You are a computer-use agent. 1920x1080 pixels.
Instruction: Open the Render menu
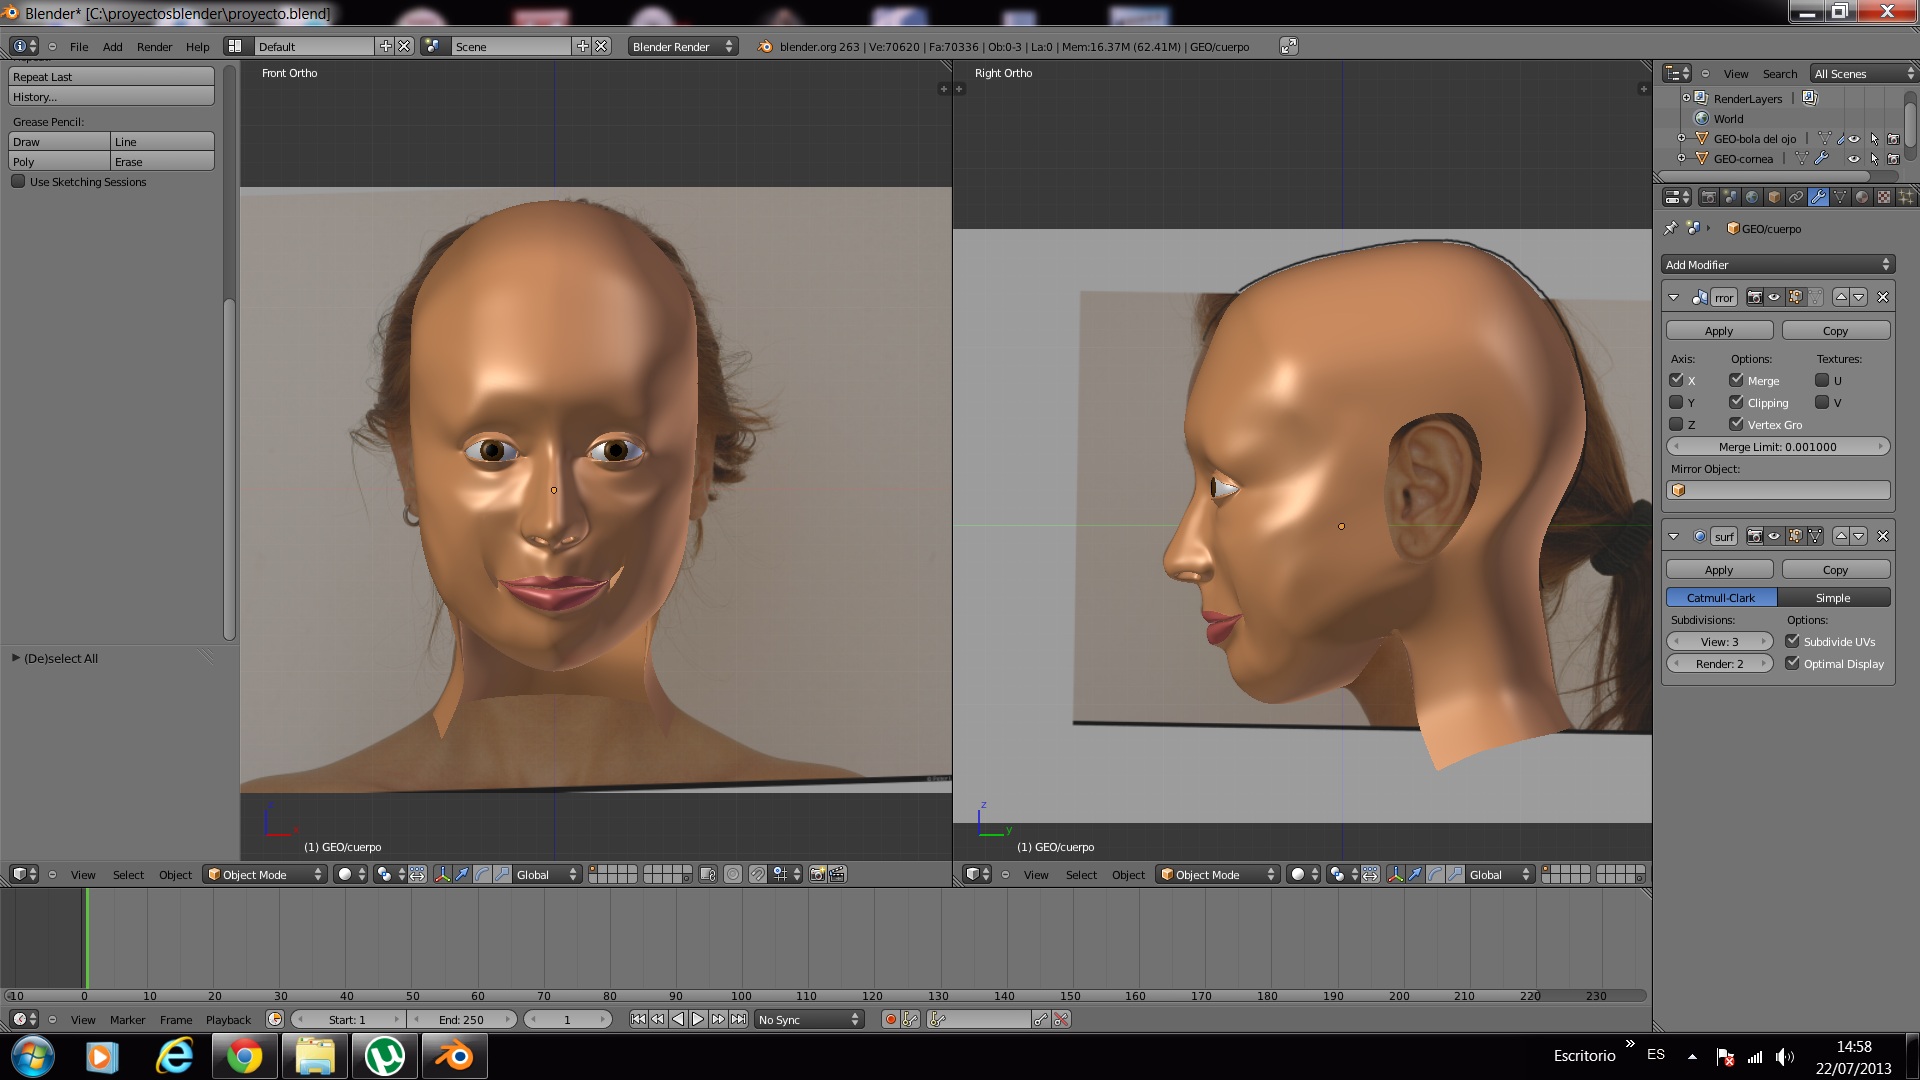(x=154, y=47)
